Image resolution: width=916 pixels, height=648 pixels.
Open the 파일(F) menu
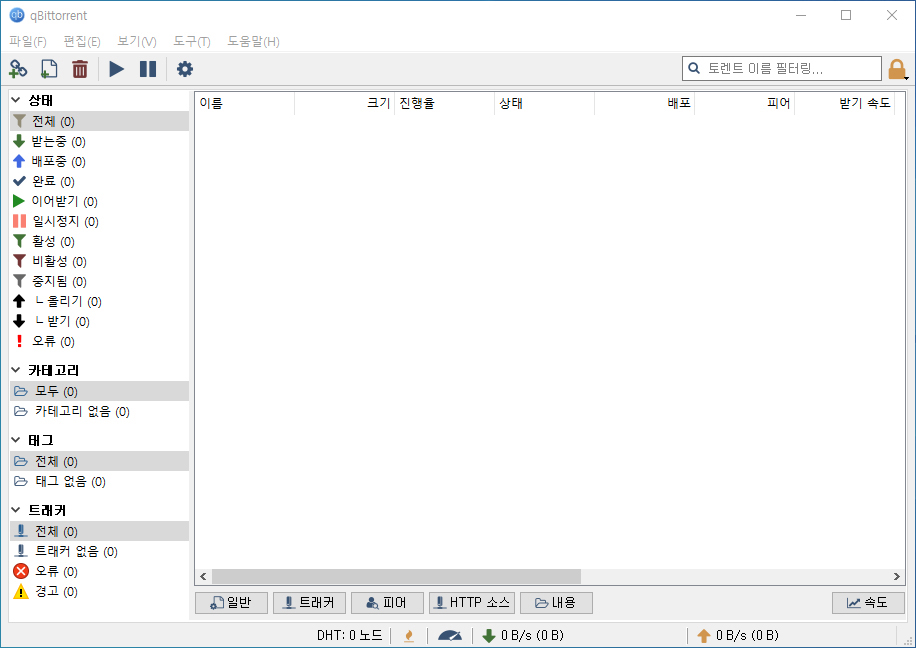[27, 41]
